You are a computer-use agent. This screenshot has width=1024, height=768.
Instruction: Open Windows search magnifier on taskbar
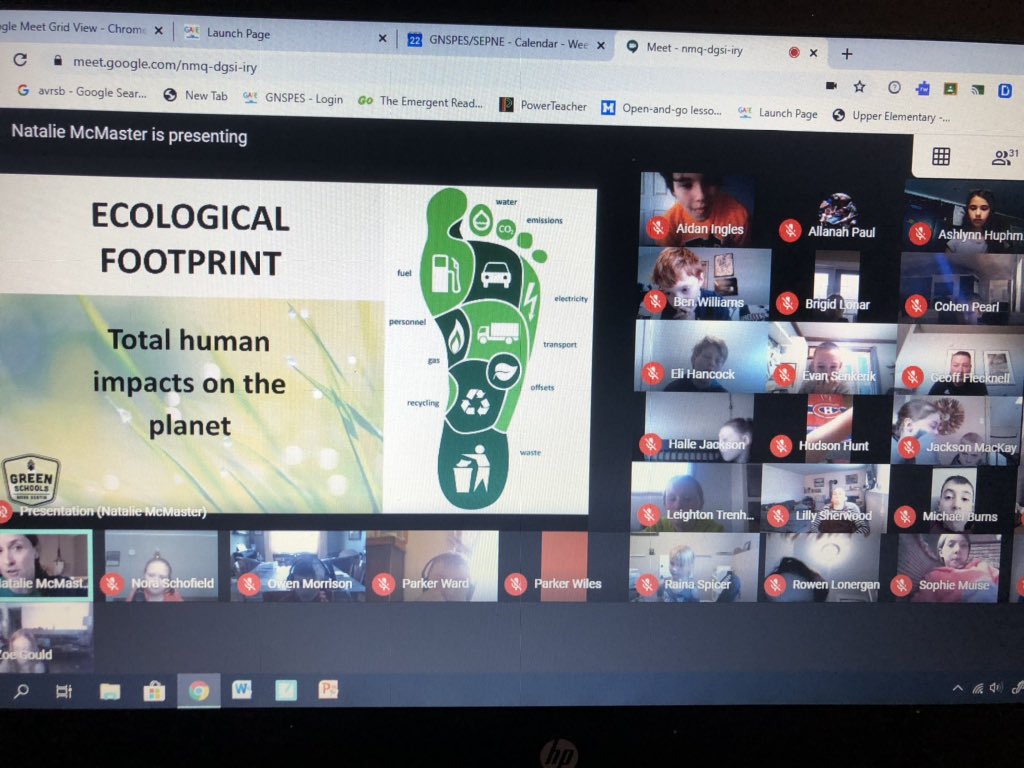[x=21, y=690]
